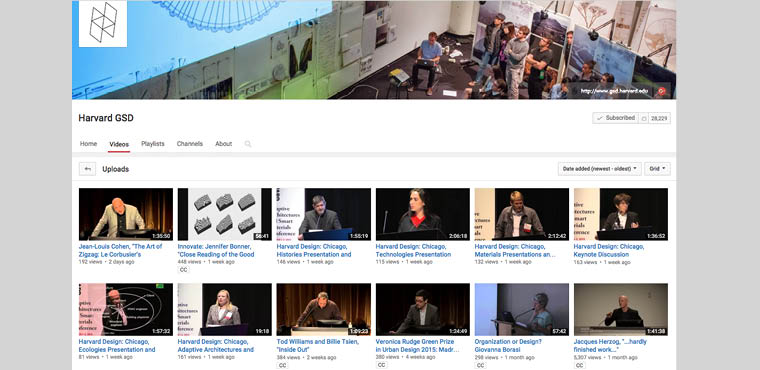Click the 192 views text
The image size is (760, 370).
90,262
